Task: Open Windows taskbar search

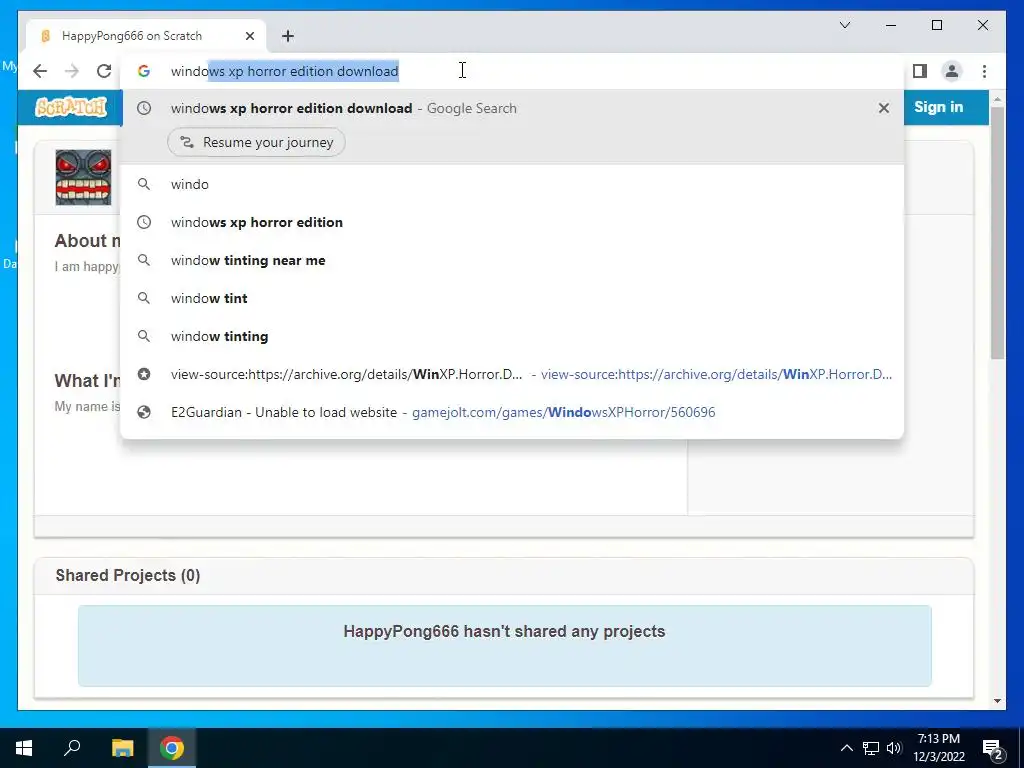Action: [72, 748]
